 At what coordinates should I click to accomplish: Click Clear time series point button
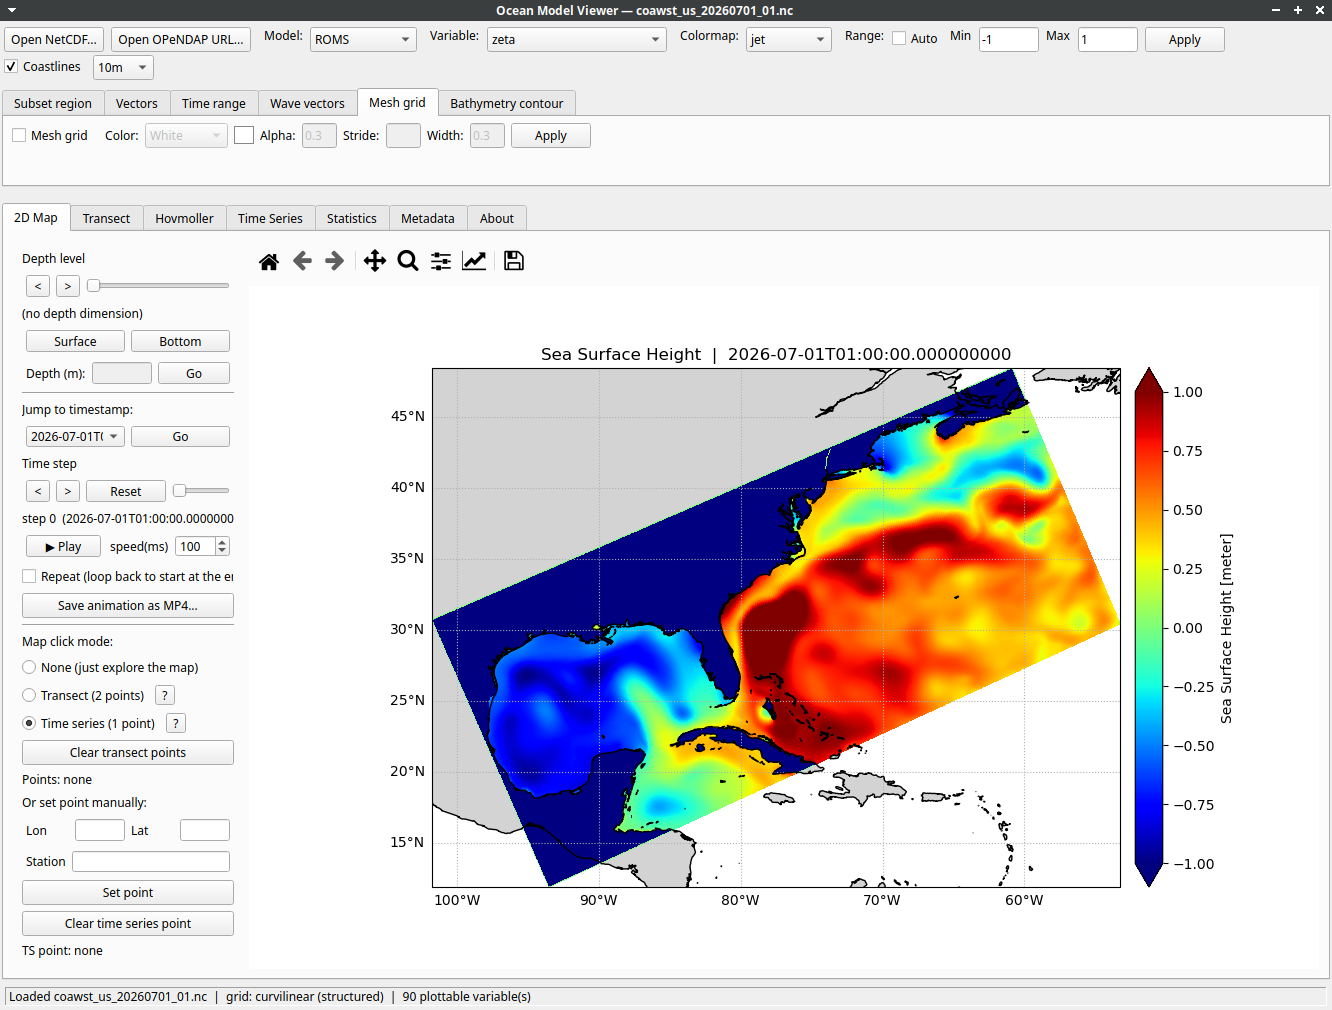click(128, 923)
